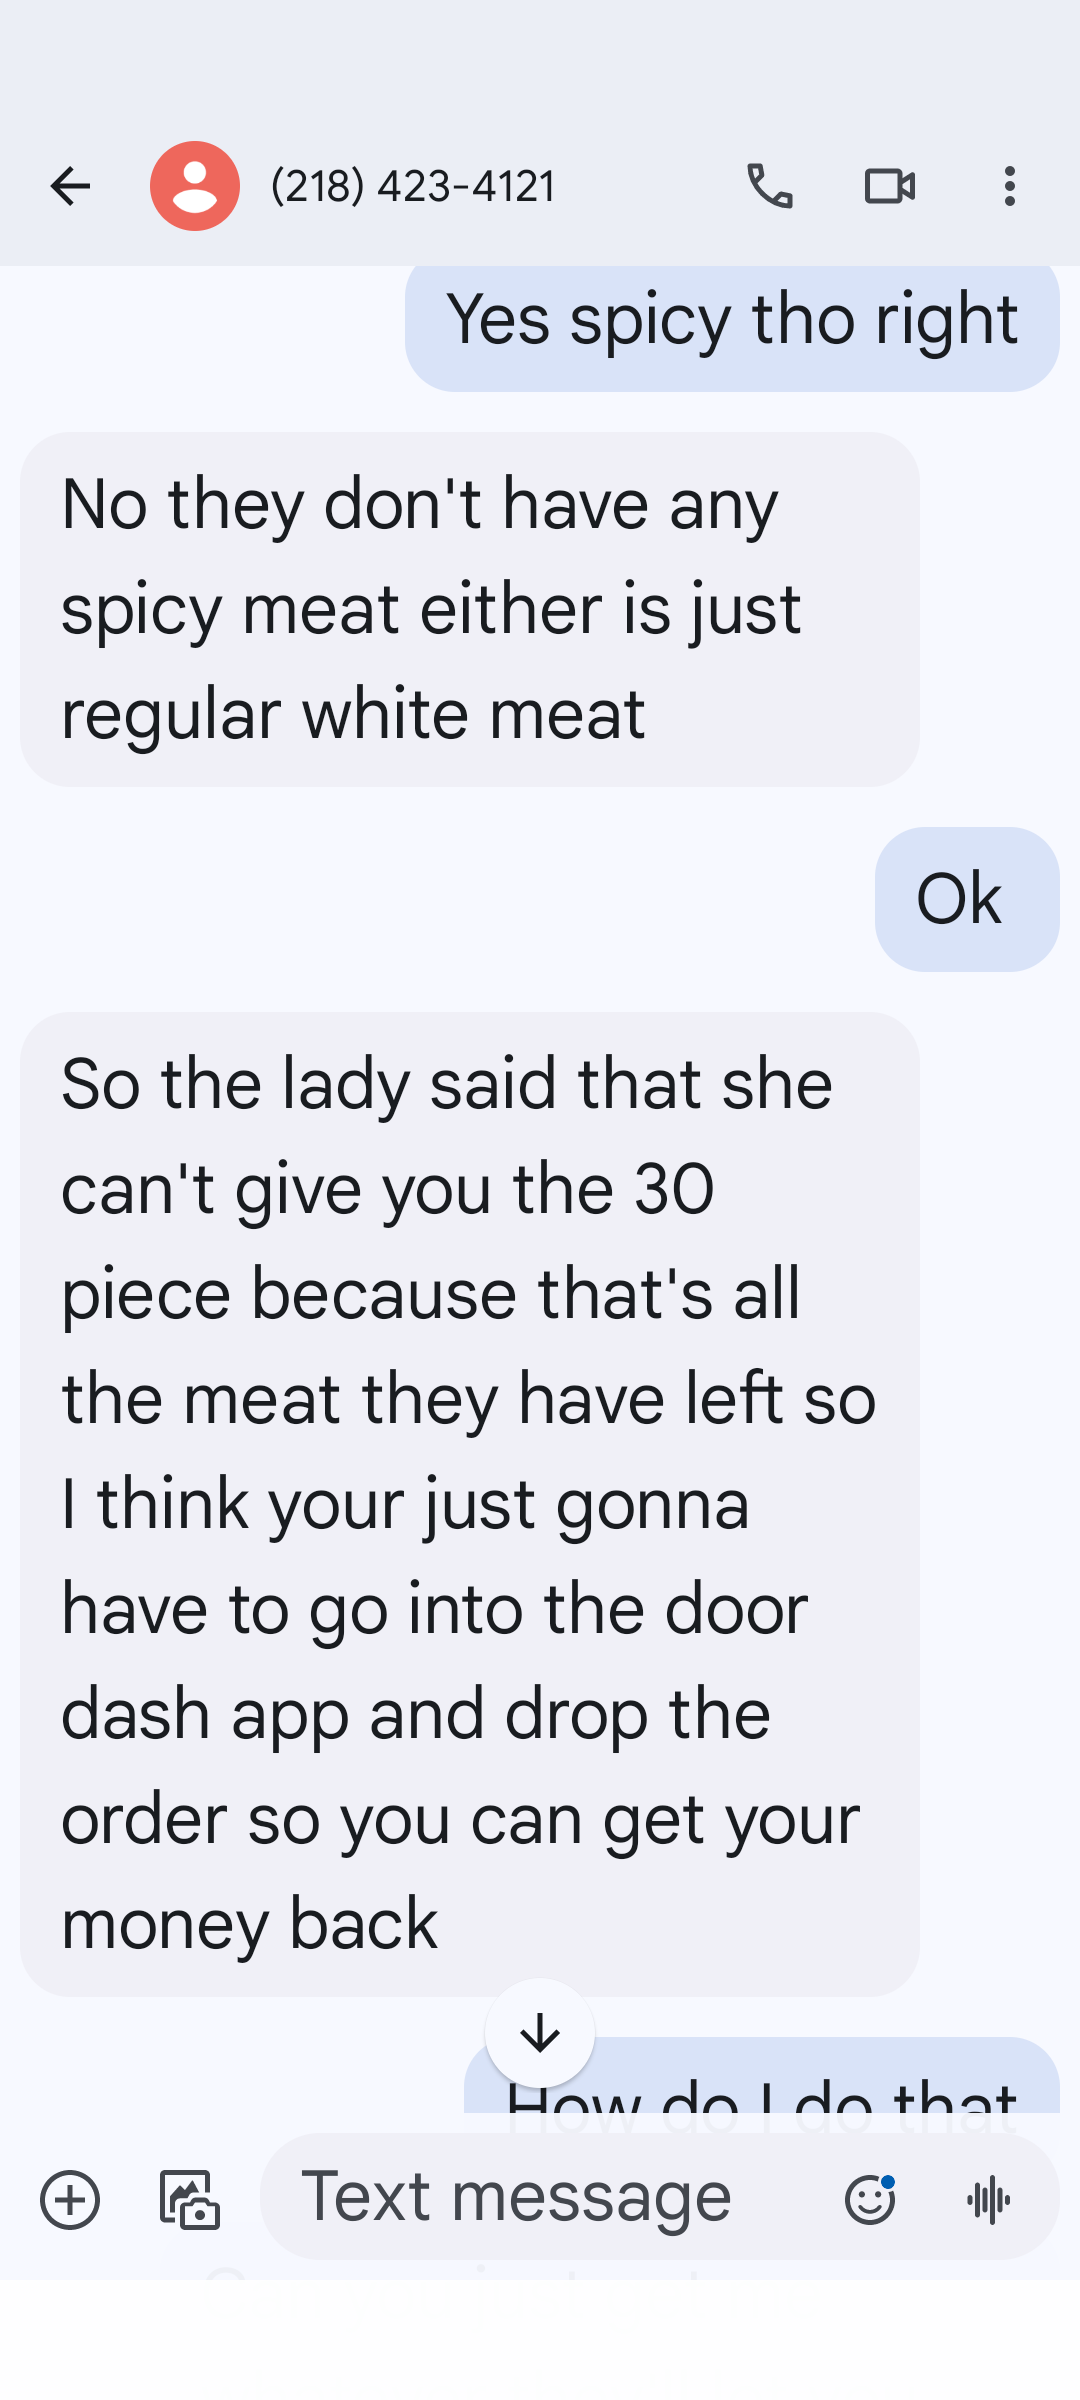This screenshot has width=1080, height=2400.
Task: Tap the (218) 423-4121 contact title
Action: click(x=413, y=186)
